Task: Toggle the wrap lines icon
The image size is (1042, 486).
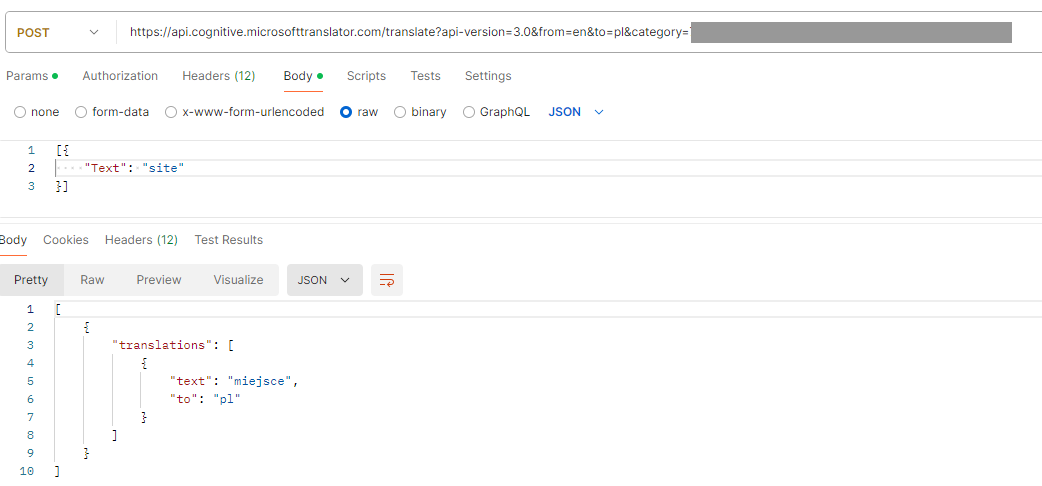Action: [387, 280]
